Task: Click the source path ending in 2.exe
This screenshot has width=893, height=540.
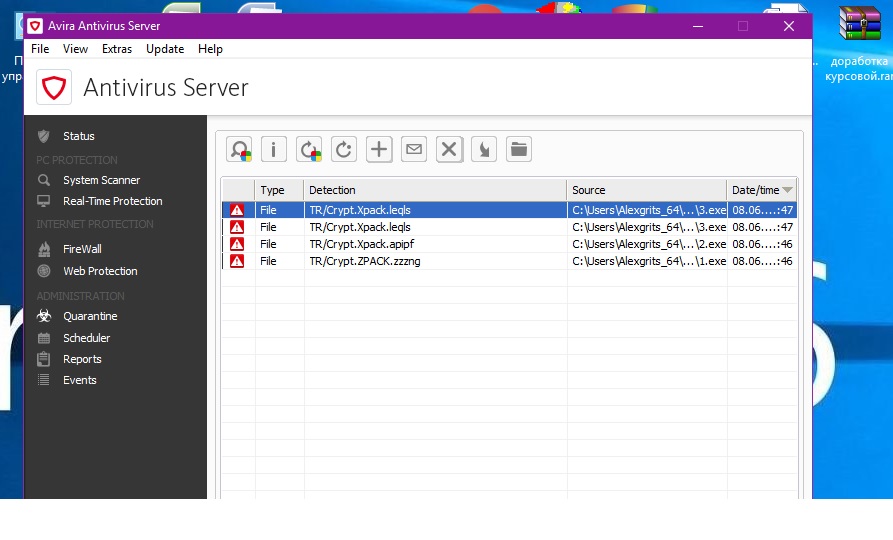Action: (649, 244)
